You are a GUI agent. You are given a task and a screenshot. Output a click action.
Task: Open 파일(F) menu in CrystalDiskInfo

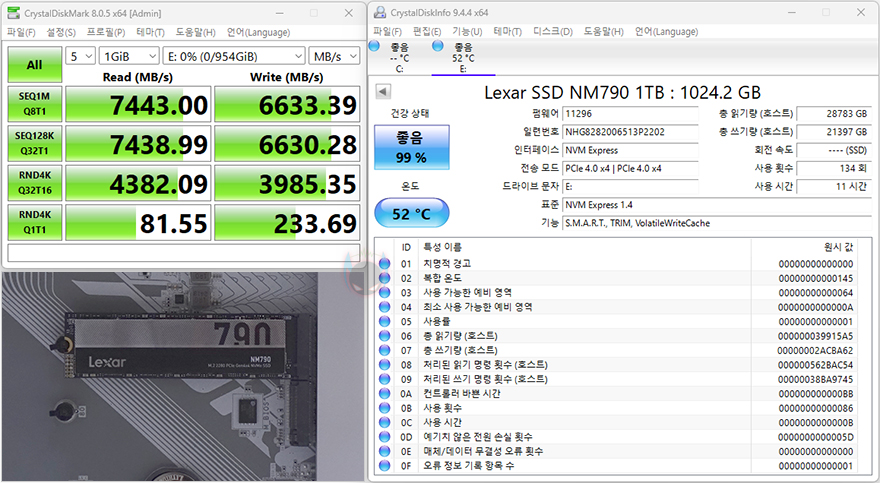pyautogui.click(x=388, y=31)
